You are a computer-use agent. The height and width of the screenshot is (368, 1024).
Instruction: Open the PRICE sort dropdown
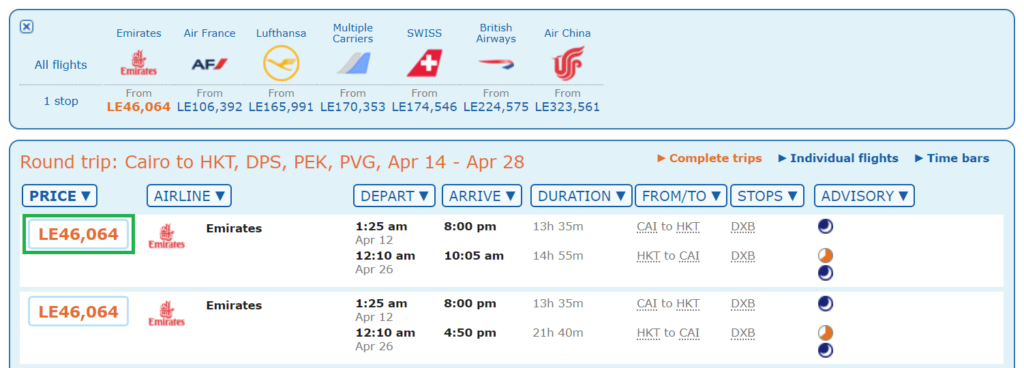click(x=59, y=196)
